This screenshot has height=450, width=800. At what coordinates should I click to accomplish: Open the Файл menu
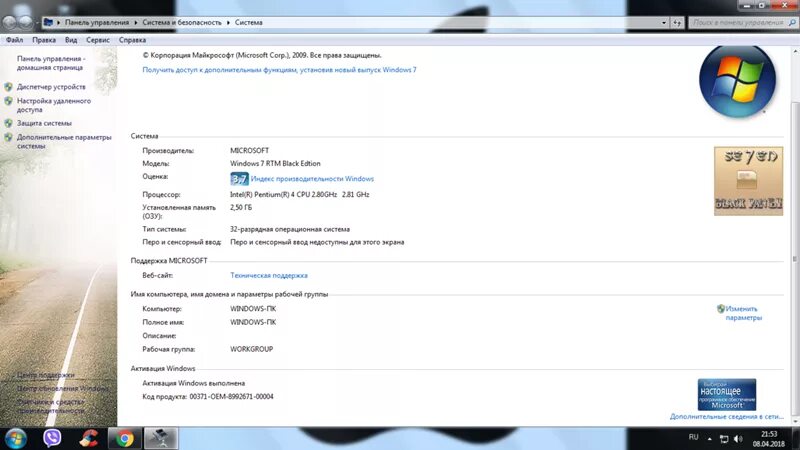coord(14,40)
